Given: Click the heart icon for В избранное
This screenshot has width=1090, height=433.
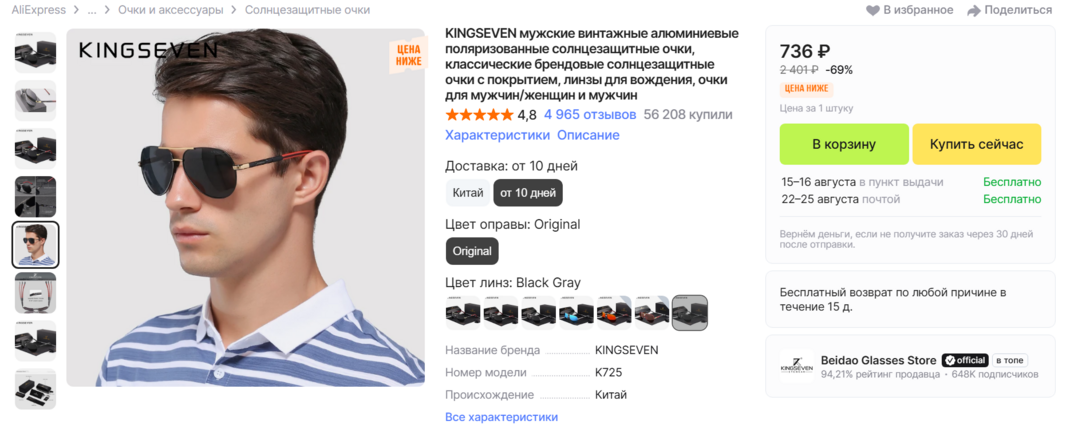Looking at the screenshot, I should click(872, 10).
